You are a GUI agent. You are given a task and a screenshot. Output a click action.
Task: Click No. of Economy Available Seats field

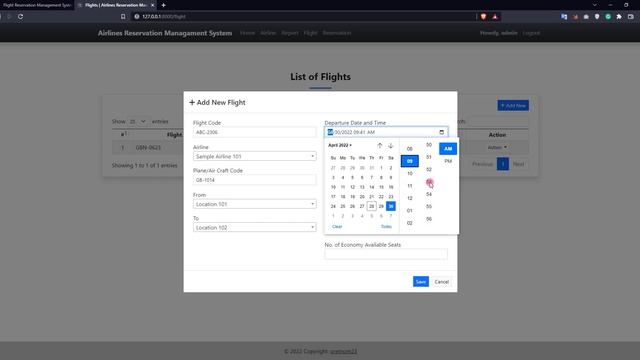(386, 254)
